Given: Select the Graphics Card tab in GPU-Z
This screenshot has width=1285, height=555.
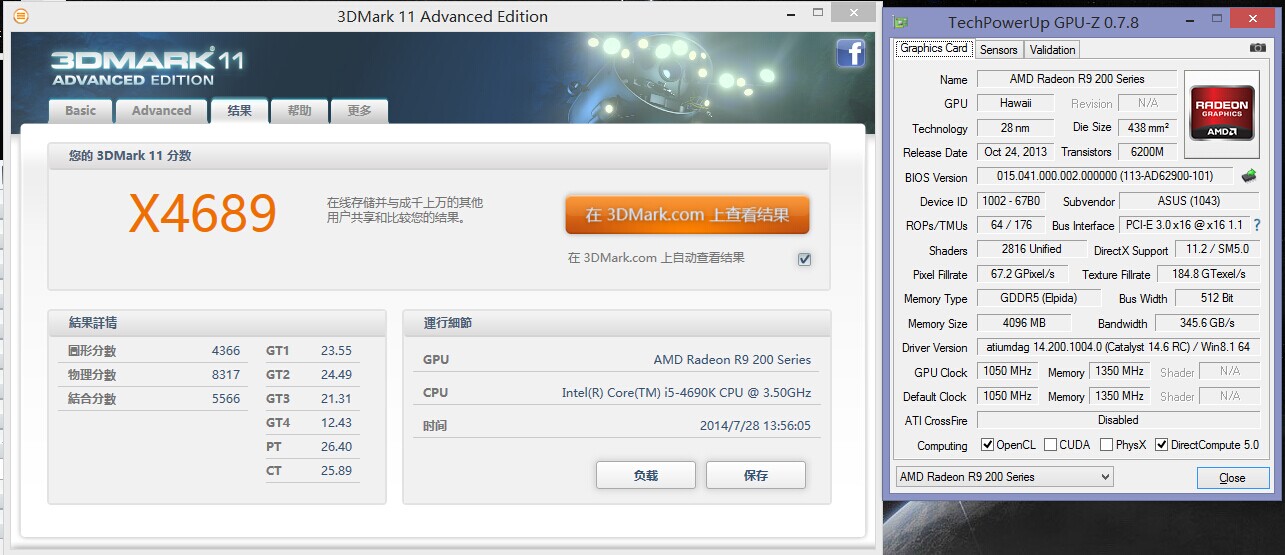Looking at the screenshot, I should (934, 48).
